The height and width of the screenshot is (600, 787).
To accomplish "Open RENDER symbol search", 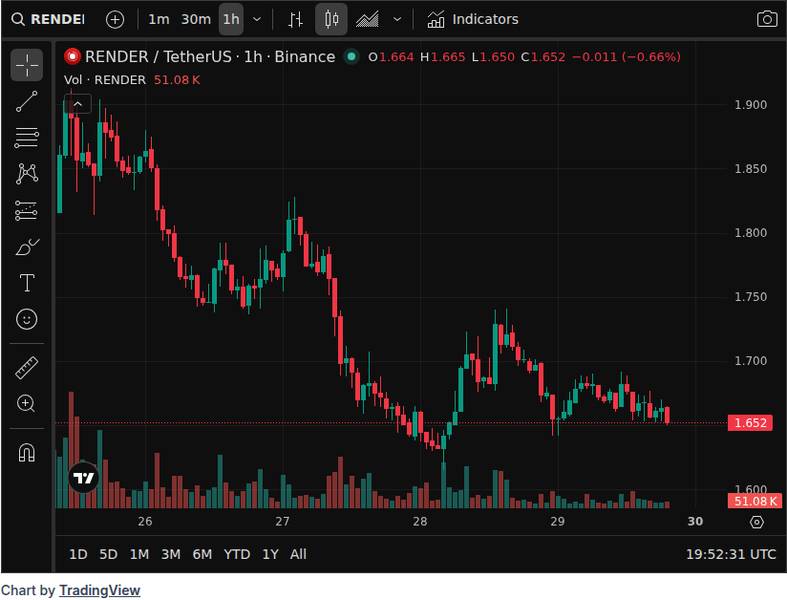I will 48,20.
